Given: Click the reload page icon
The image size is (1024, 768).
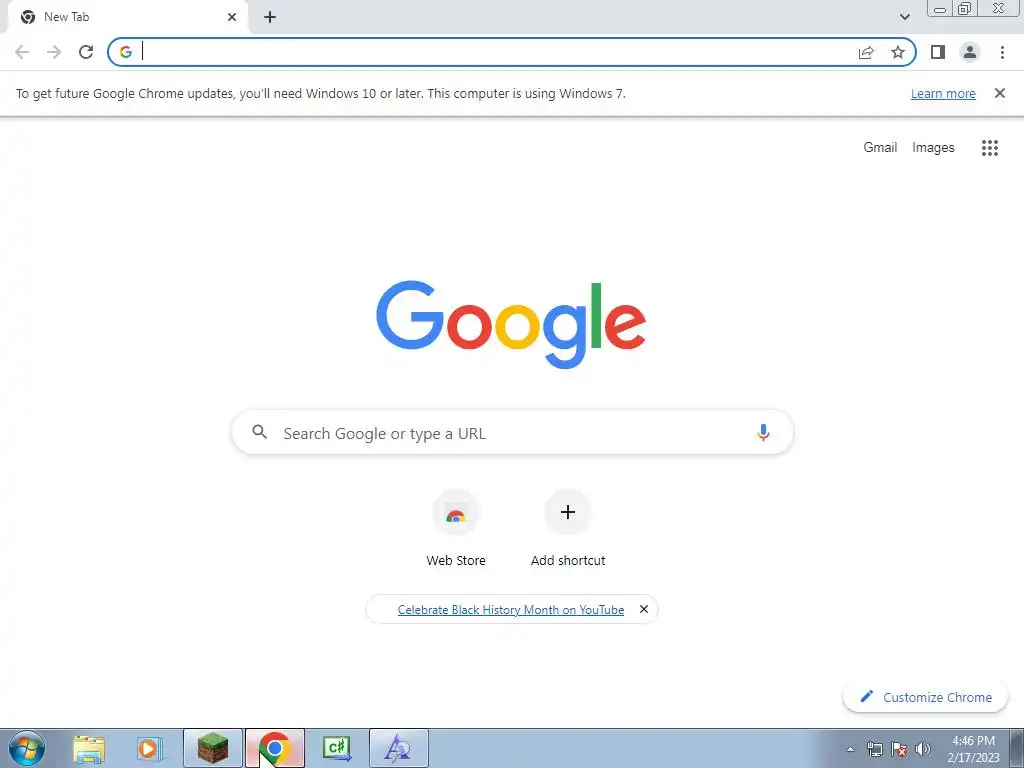Looking at the screenshot, I should (86, 52).
